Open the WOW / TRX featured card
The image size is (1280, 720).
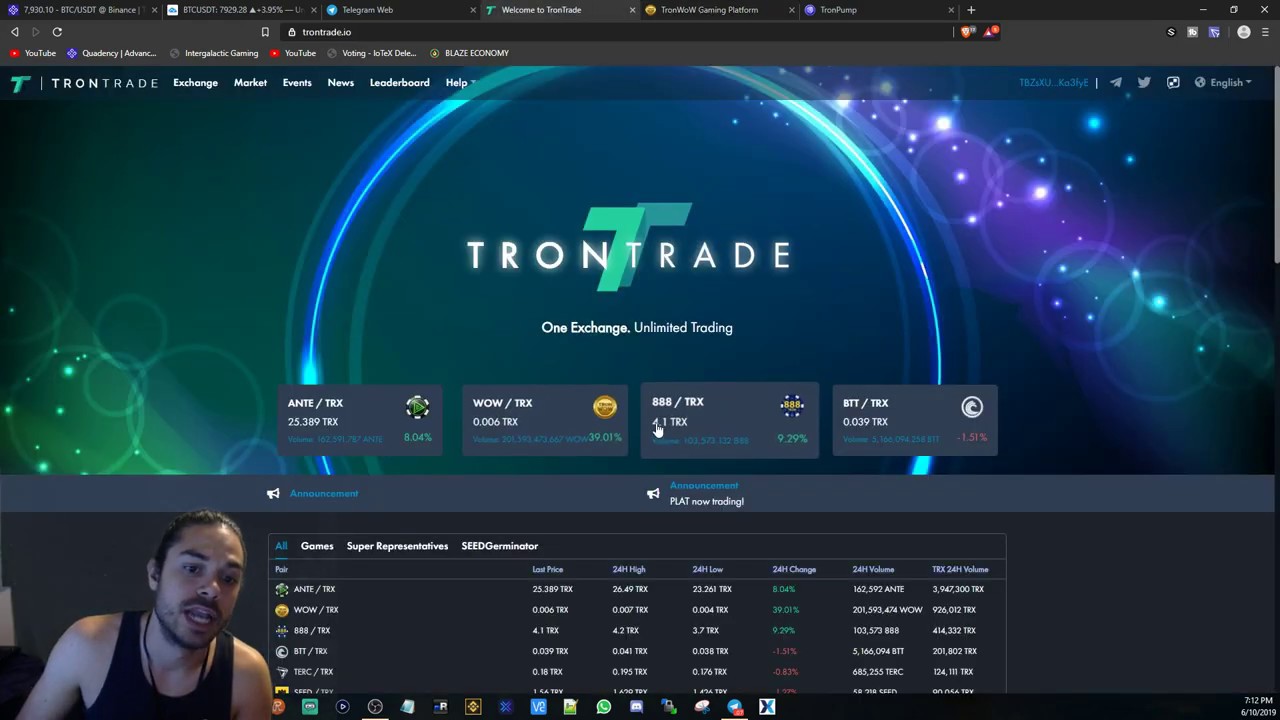545,421
